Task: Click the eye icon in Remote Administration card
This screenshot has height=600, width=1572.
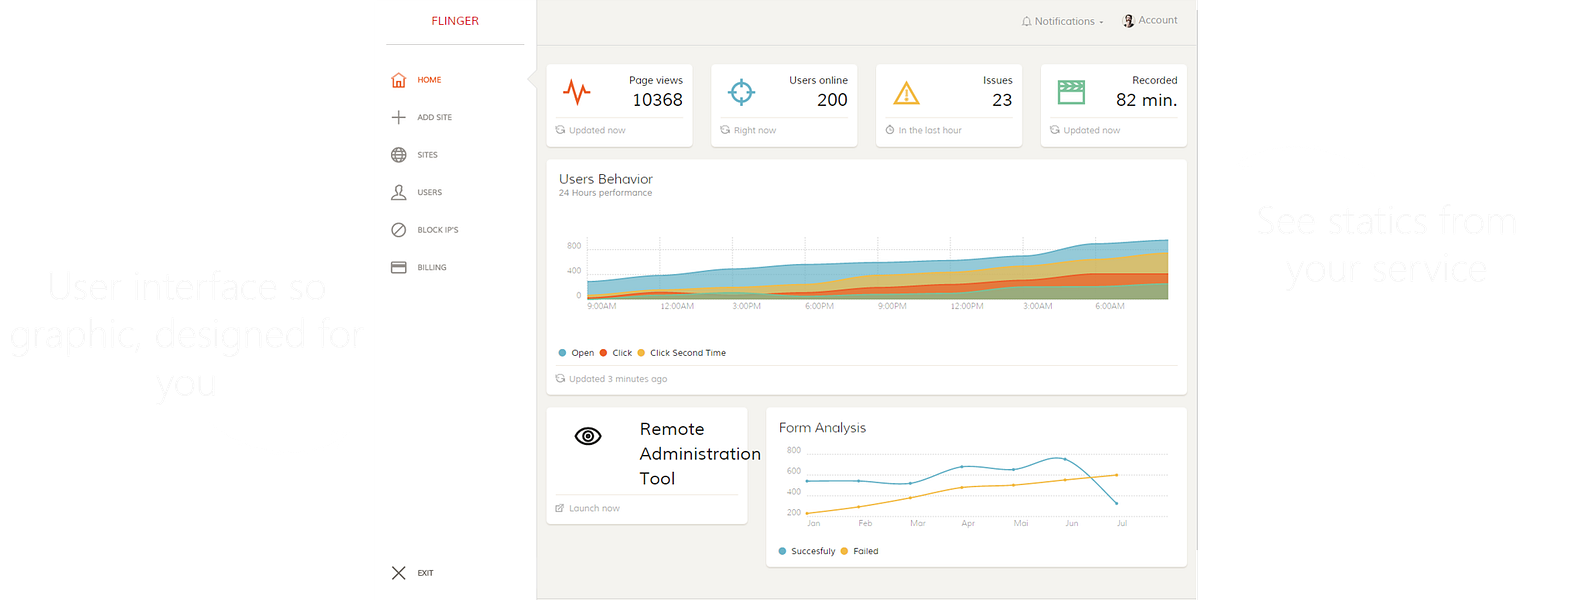Action: (588, 436)
